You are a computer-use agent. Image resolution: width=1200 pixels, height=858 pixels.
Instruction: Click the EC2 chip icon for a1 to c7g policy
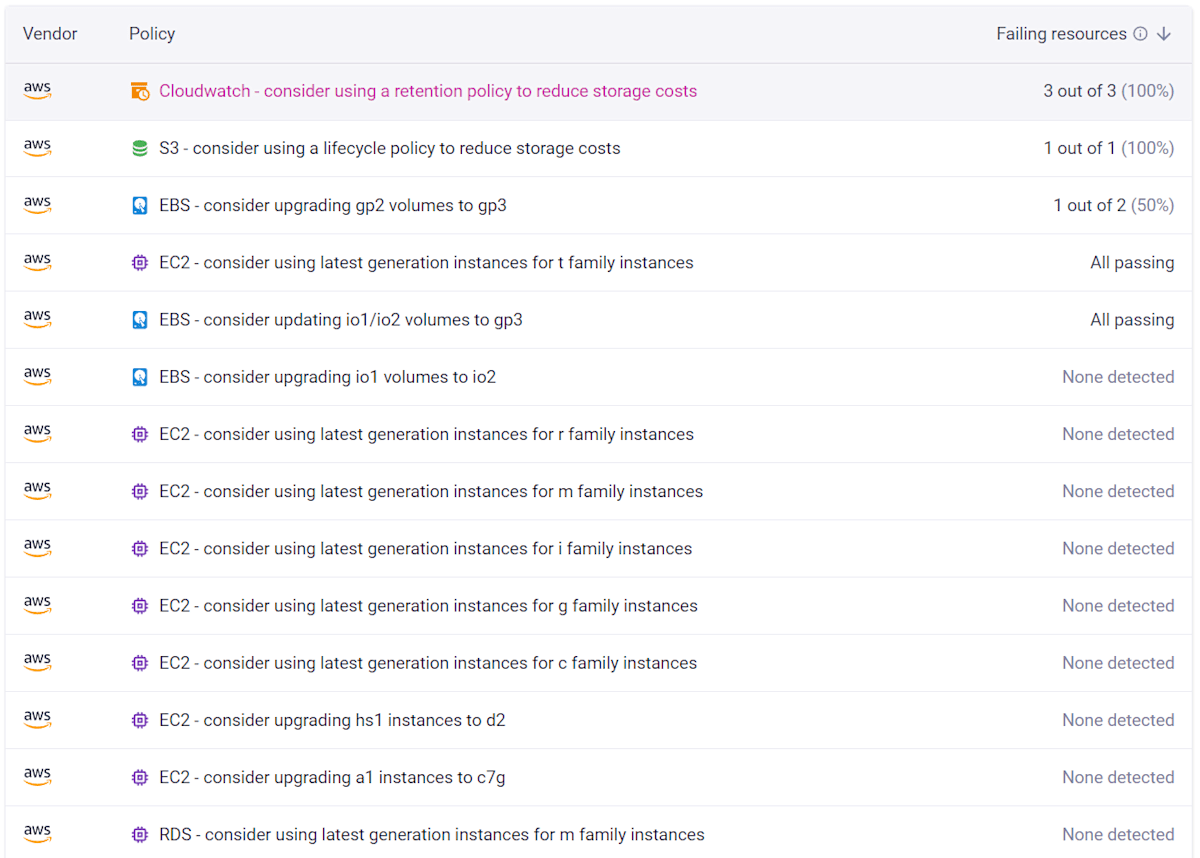pyautogui.click(x=140, y=777)
